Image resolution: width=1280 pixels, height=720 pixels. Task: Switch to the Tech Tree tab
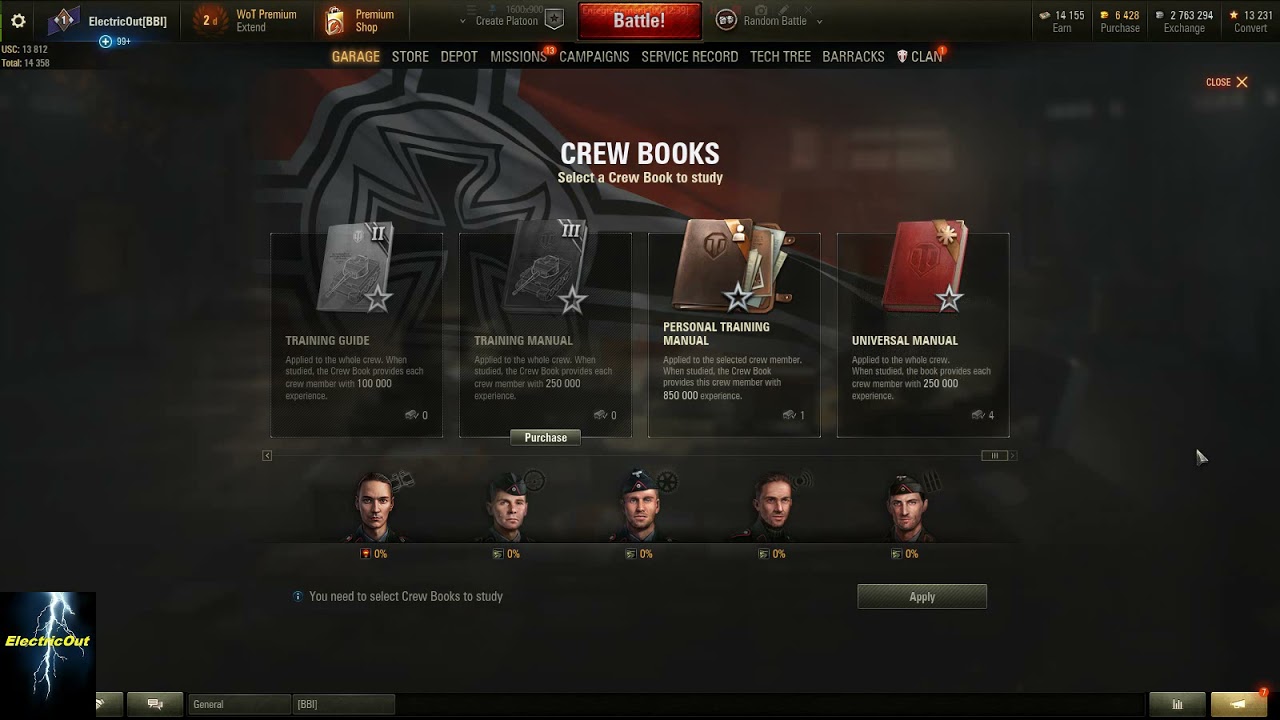click(780, 57)
